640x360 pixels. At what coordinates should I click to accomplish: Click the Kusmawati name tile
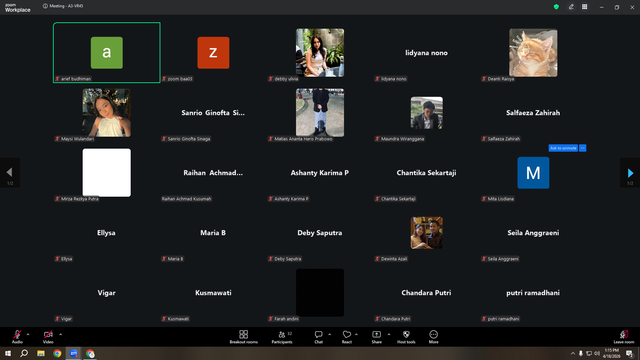(x=213, y=293)
